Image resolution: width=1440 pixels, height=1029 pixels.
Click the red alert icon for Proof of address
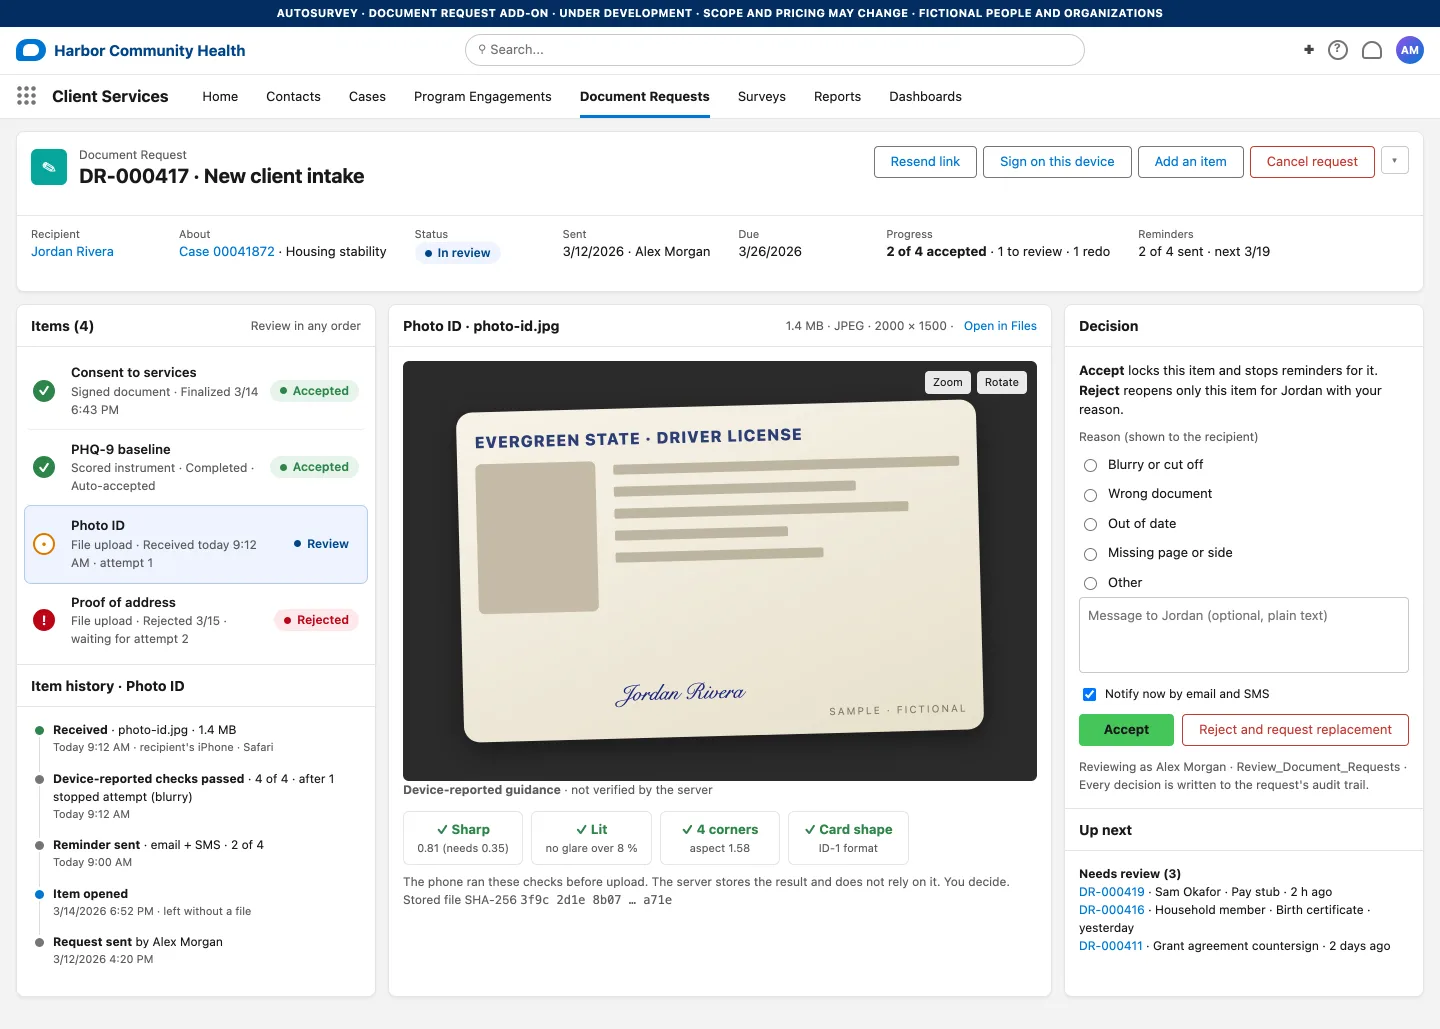[x=44, y=620]
